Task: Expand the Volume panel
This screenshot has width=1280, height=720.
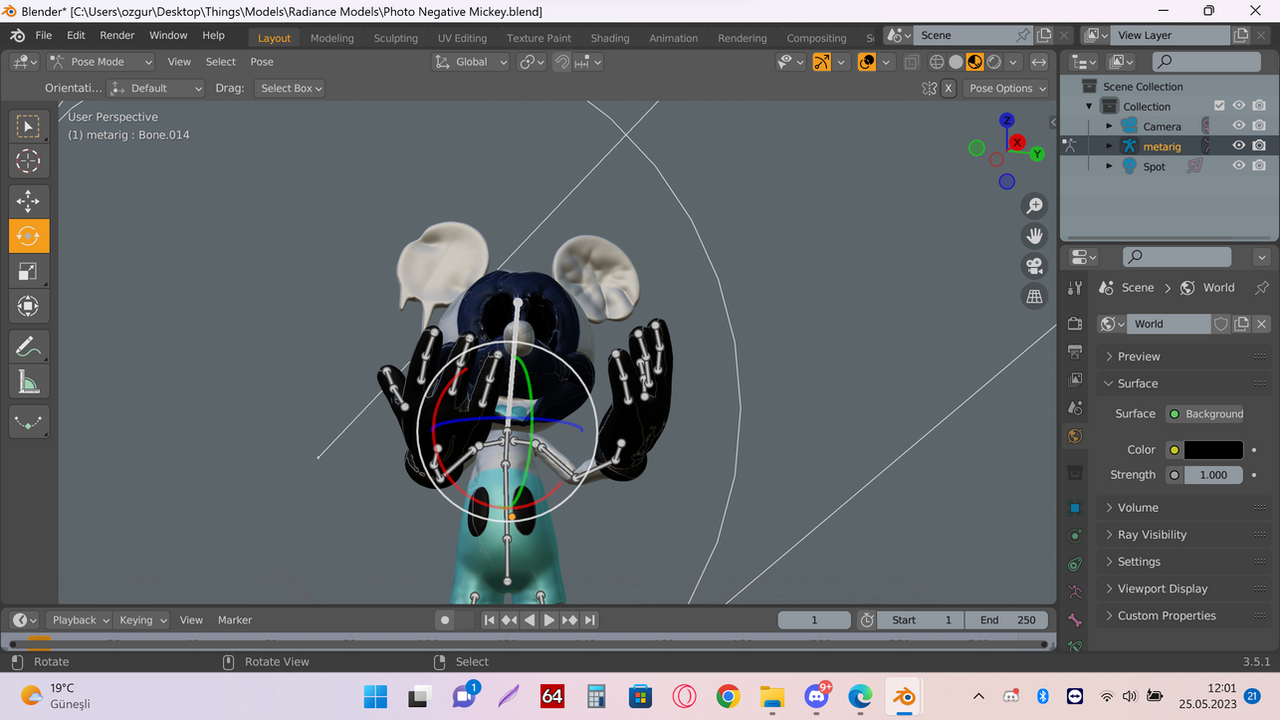Action: 1184,507
